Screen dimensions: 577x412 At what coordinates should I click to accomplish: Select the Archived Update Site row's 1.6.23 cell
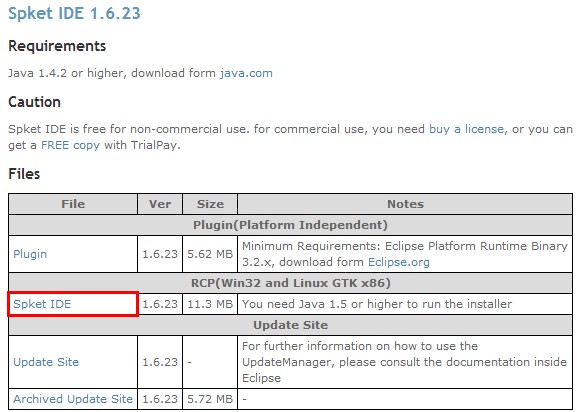click(160, 399)
